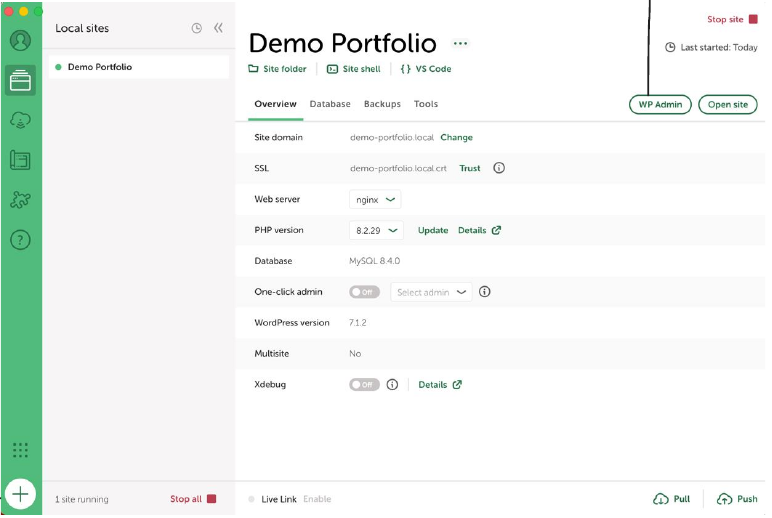Click the Stop site red square
Screen dimensions: 772x518
coord(753,19)
